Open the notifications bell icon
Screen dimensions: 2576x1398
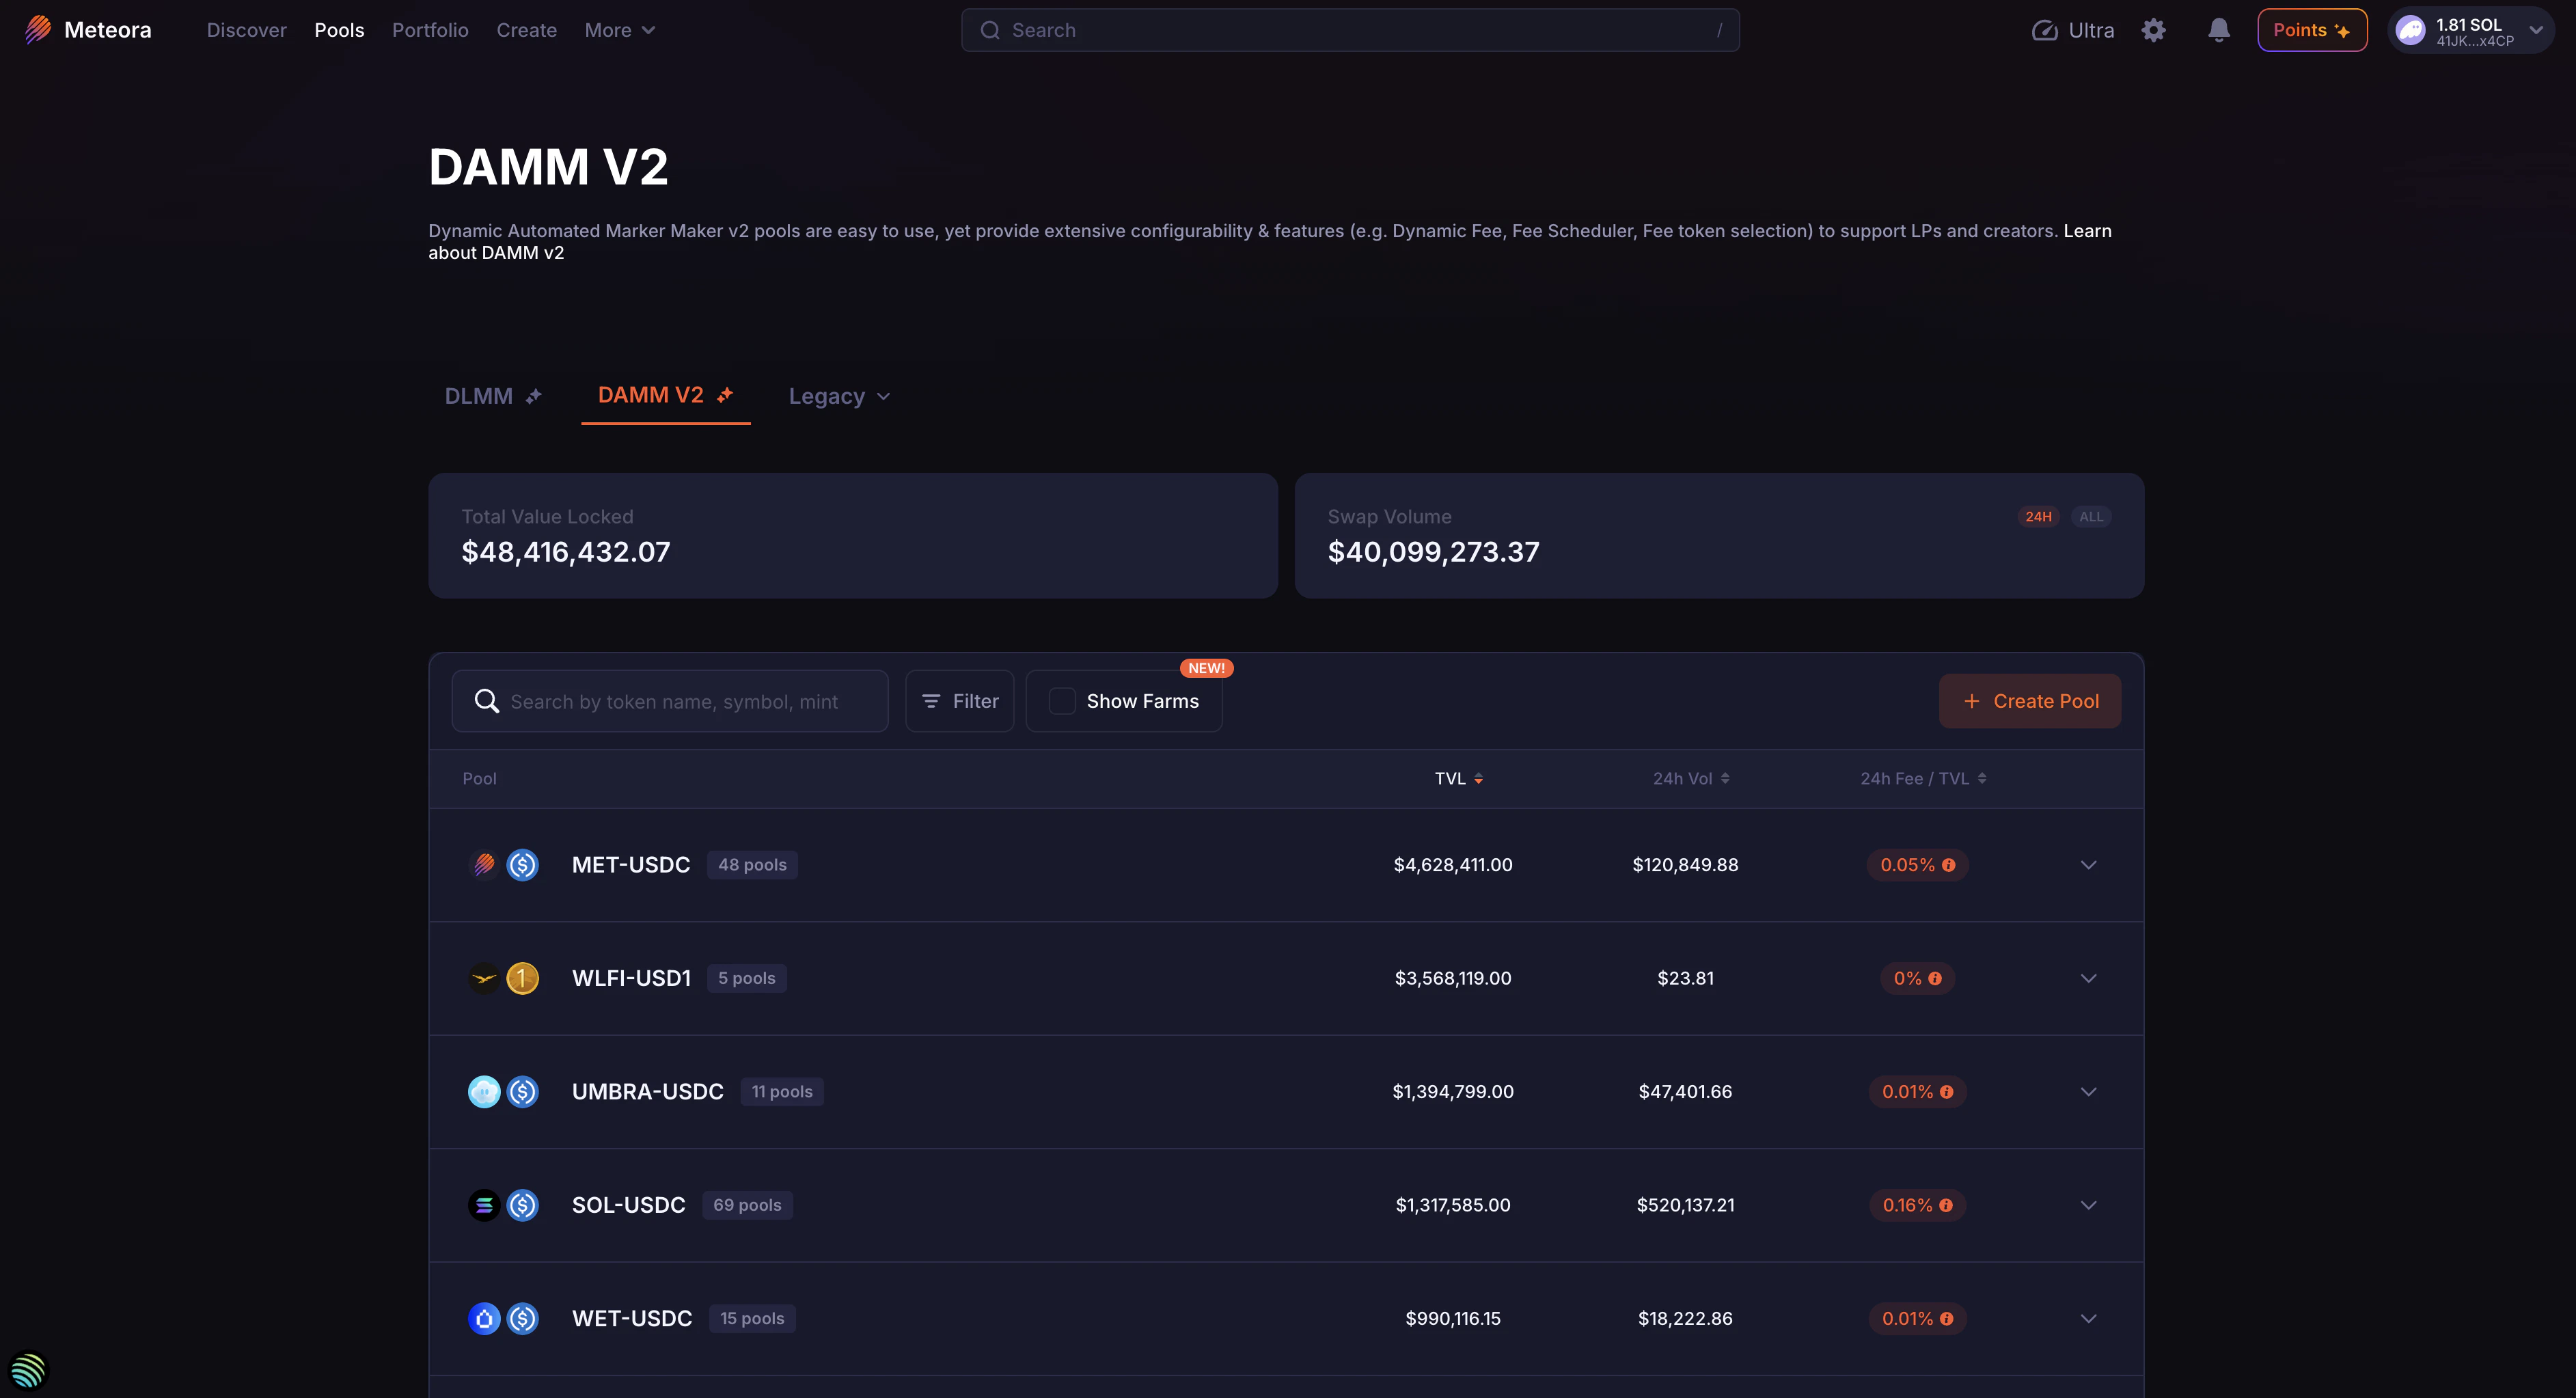[x=2218, y=30]
